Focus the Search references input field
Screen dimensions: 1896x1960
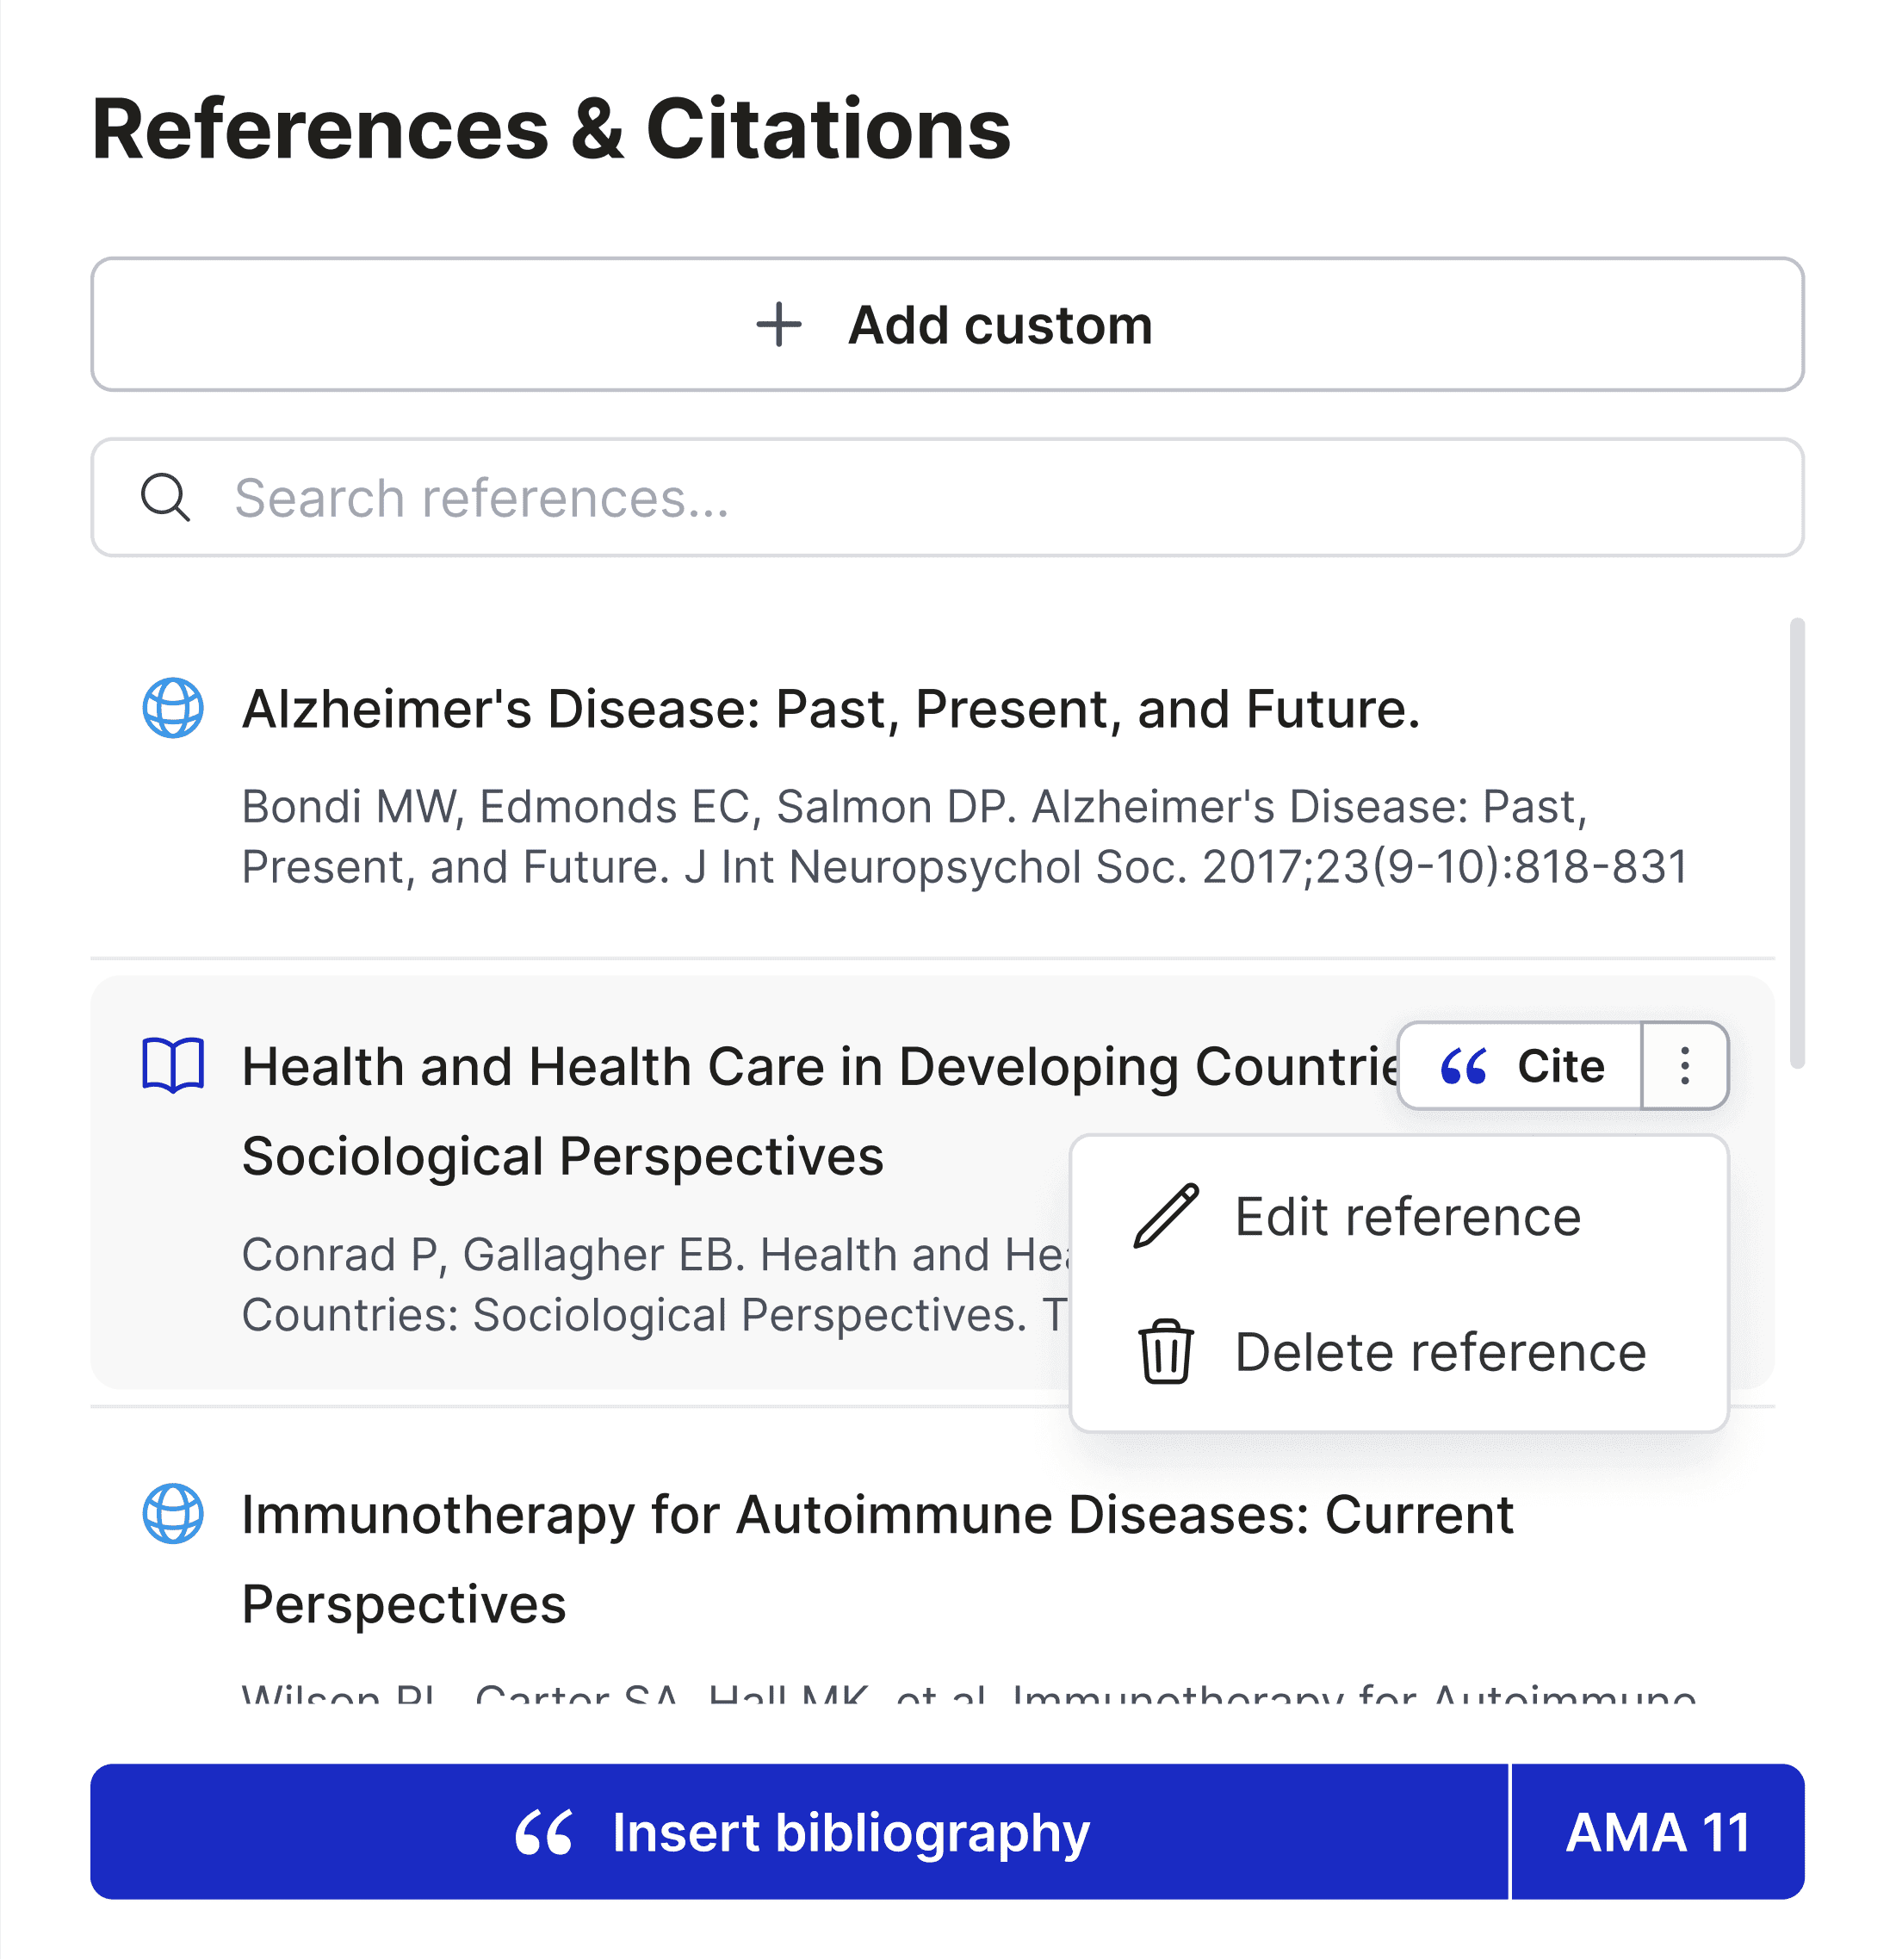click(947, 497)
